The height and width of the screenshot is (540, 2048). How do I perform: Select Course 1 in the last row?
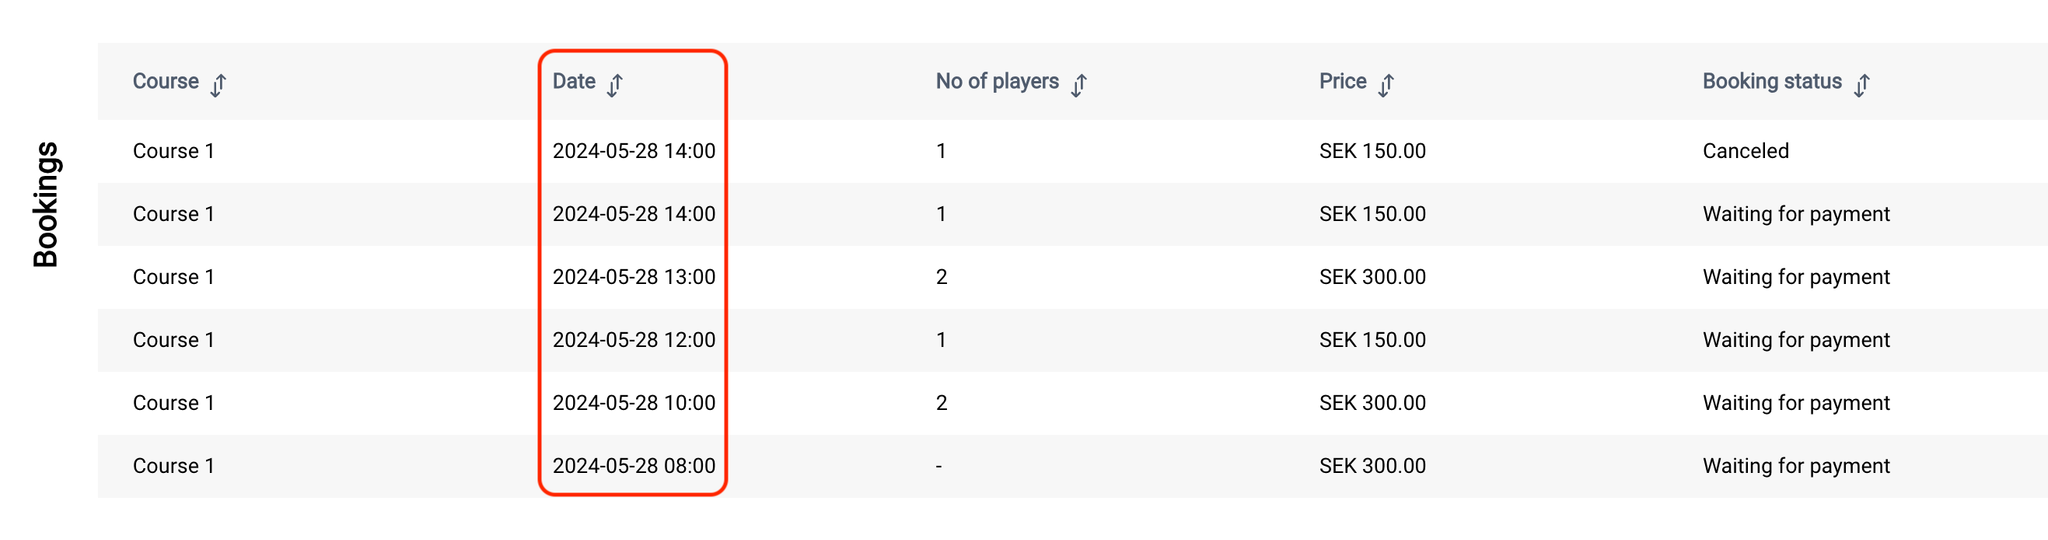(x=174, y=466)
